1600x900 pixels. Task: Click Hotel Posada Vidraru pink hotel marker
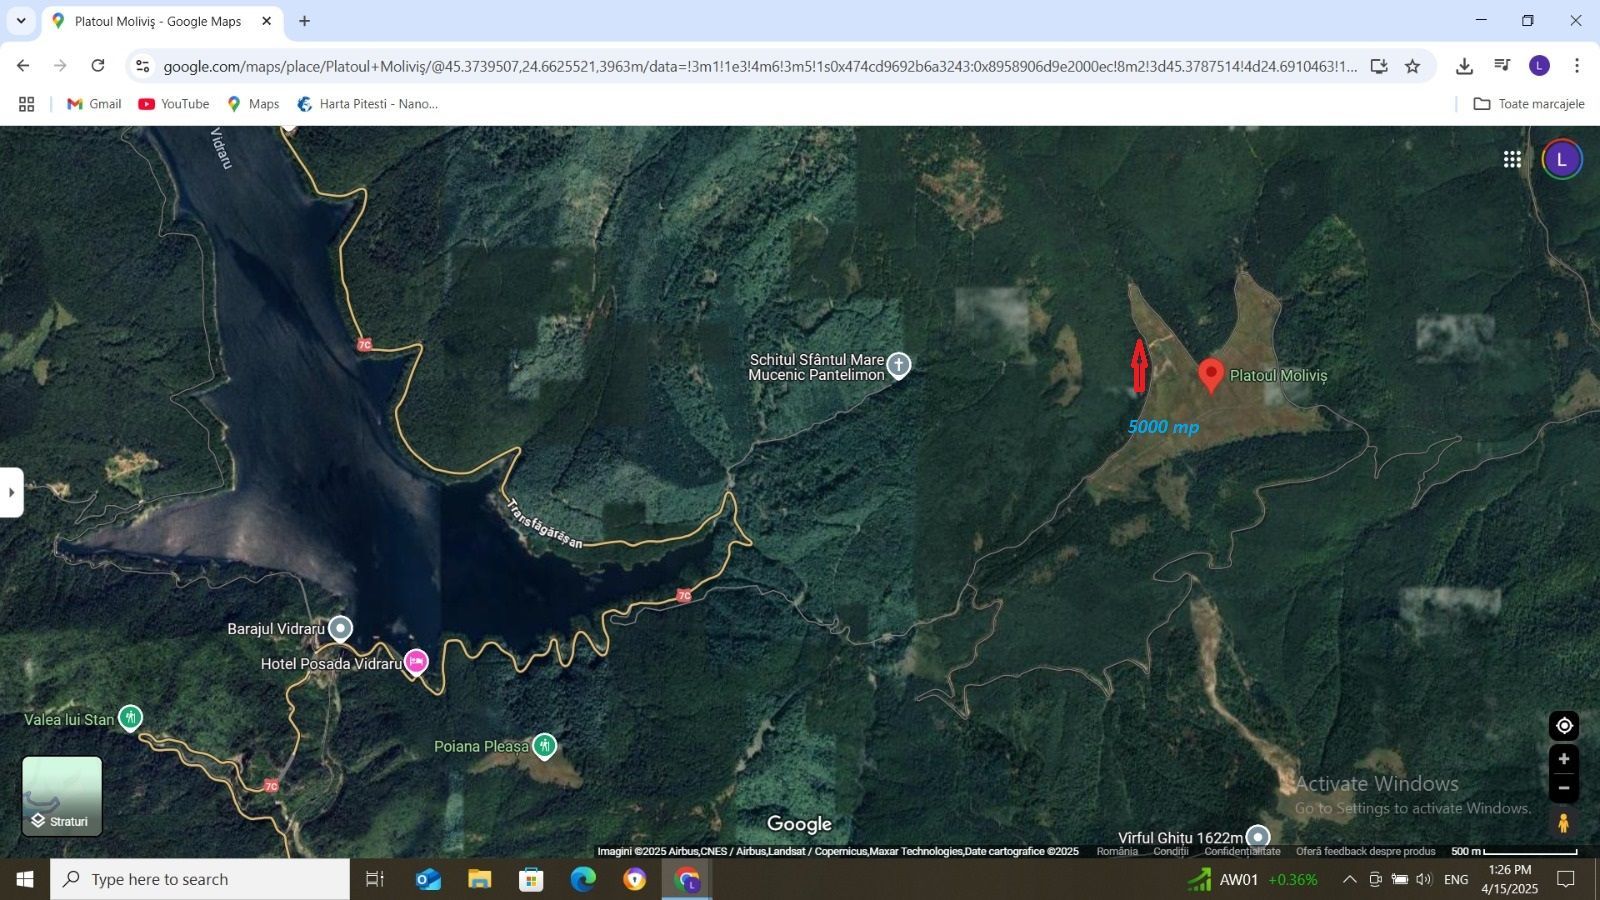point(416,662)
